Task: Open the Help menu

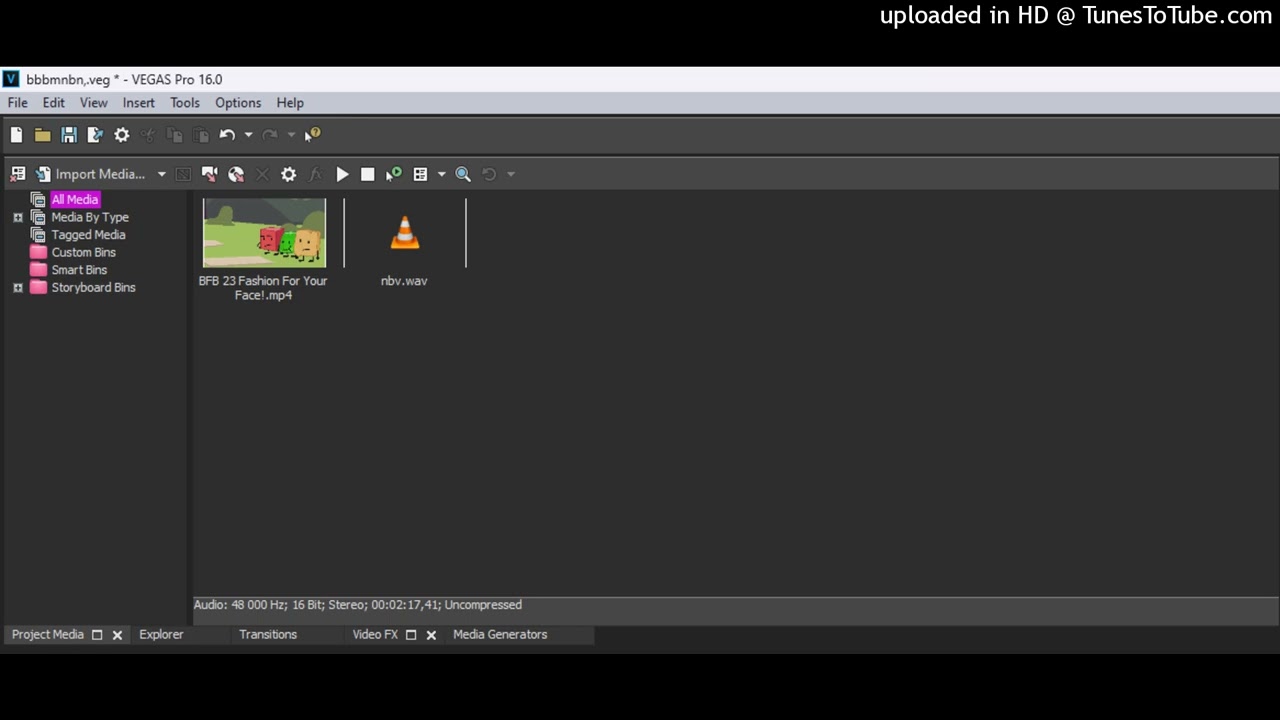Action: click(290, 103)
